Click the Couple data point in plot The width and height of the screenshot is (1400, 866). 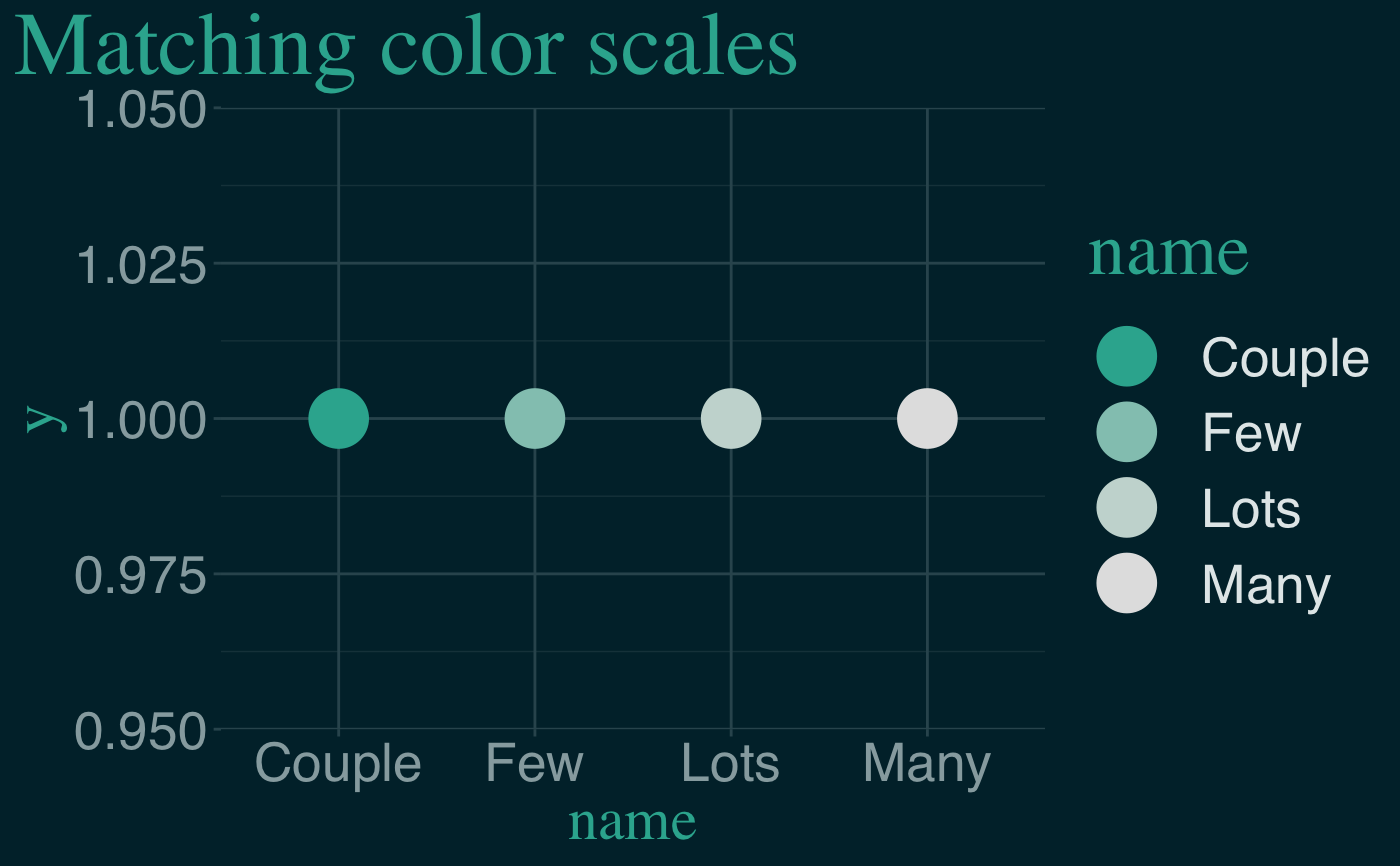[x=338, y=418]
